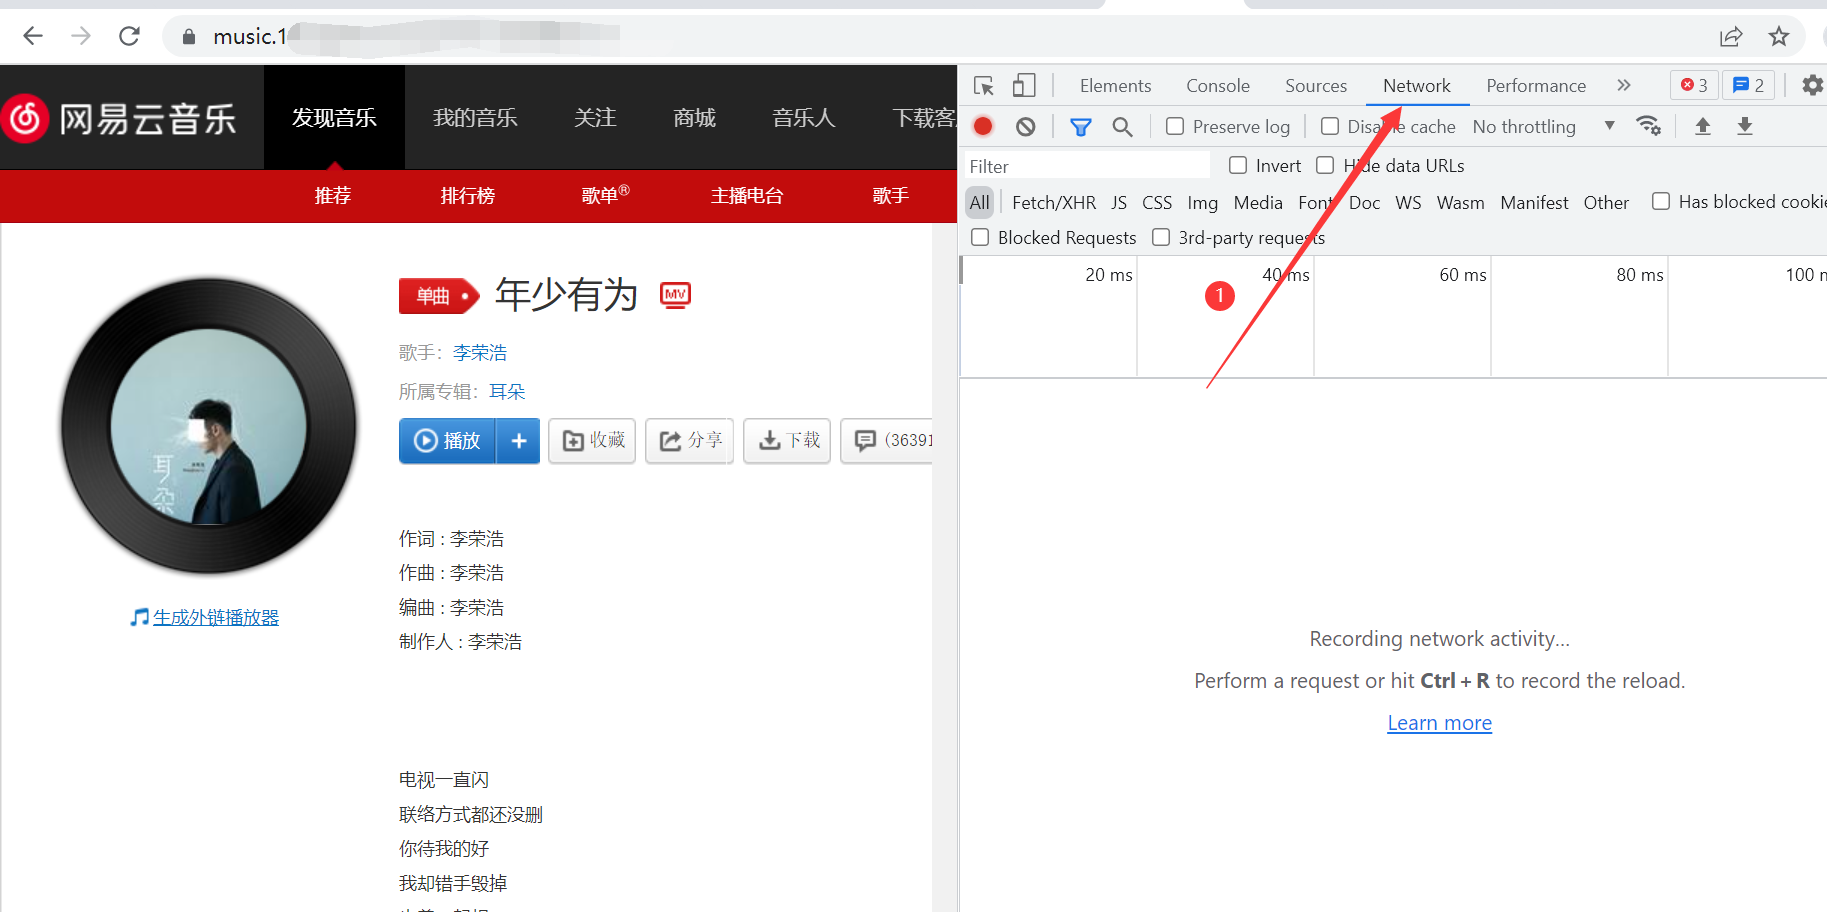The width and height of the screenshot is (1827, 912).
Task: Open network conditions wifi icon
Action: coord(1648,126)
